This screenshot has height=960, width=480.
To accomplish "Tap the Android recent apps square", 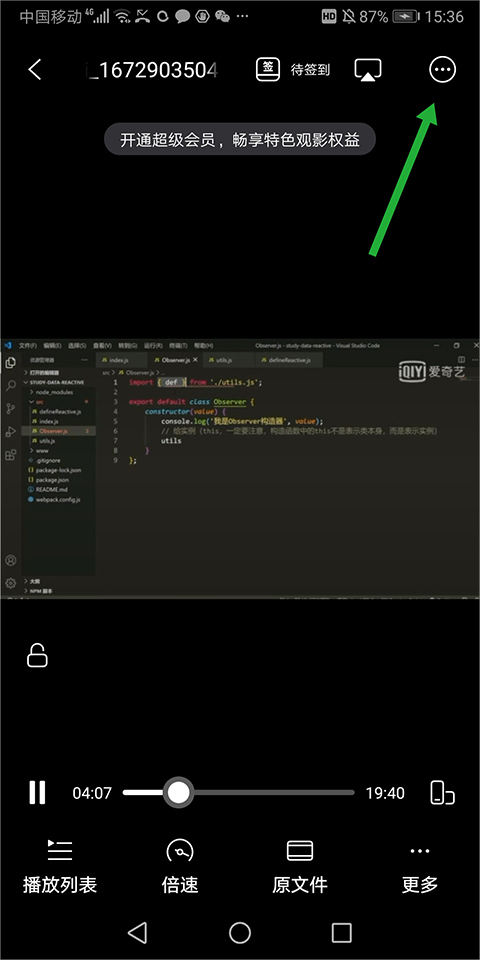I will point(342,932).
